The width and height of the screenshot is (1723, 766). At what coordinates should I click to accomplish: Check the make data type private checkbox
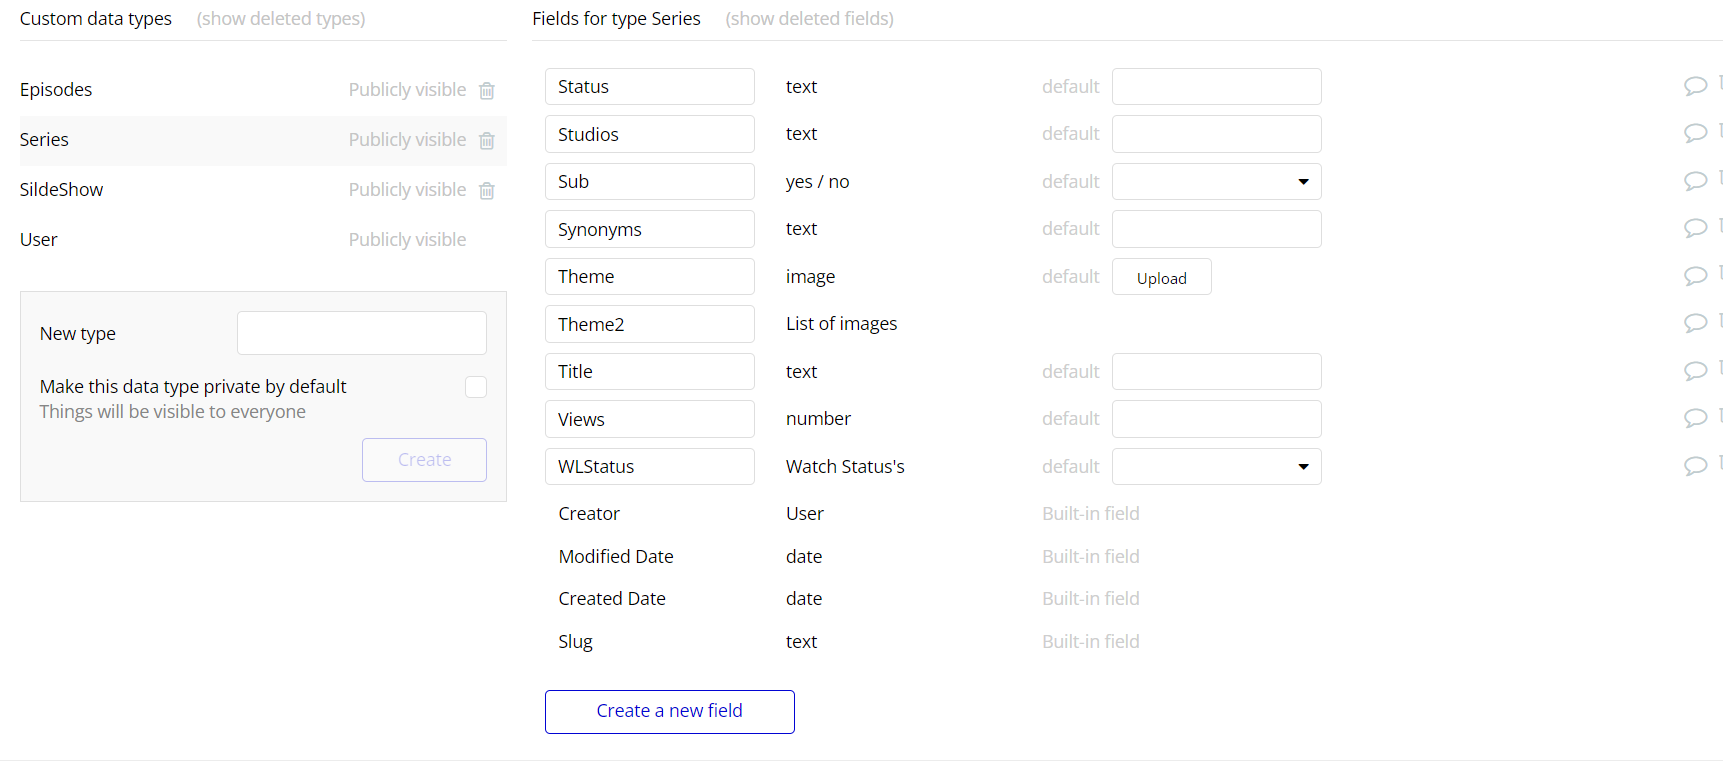[x=476, y=387]
